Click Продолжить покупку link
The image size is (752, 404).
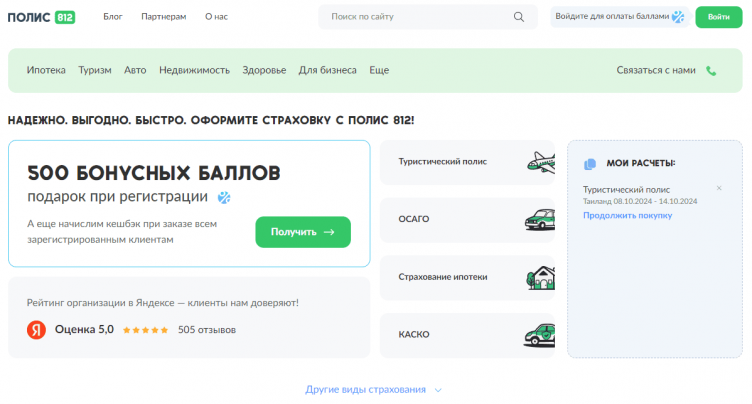point(627,215)
